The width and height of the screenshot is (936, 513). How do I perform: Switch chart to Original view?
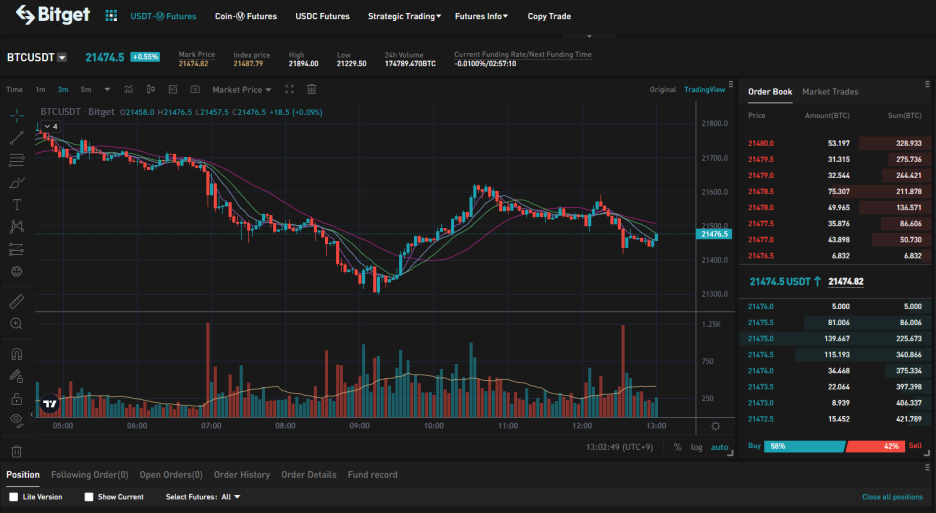pyautogui.click(x=663, y=90)
